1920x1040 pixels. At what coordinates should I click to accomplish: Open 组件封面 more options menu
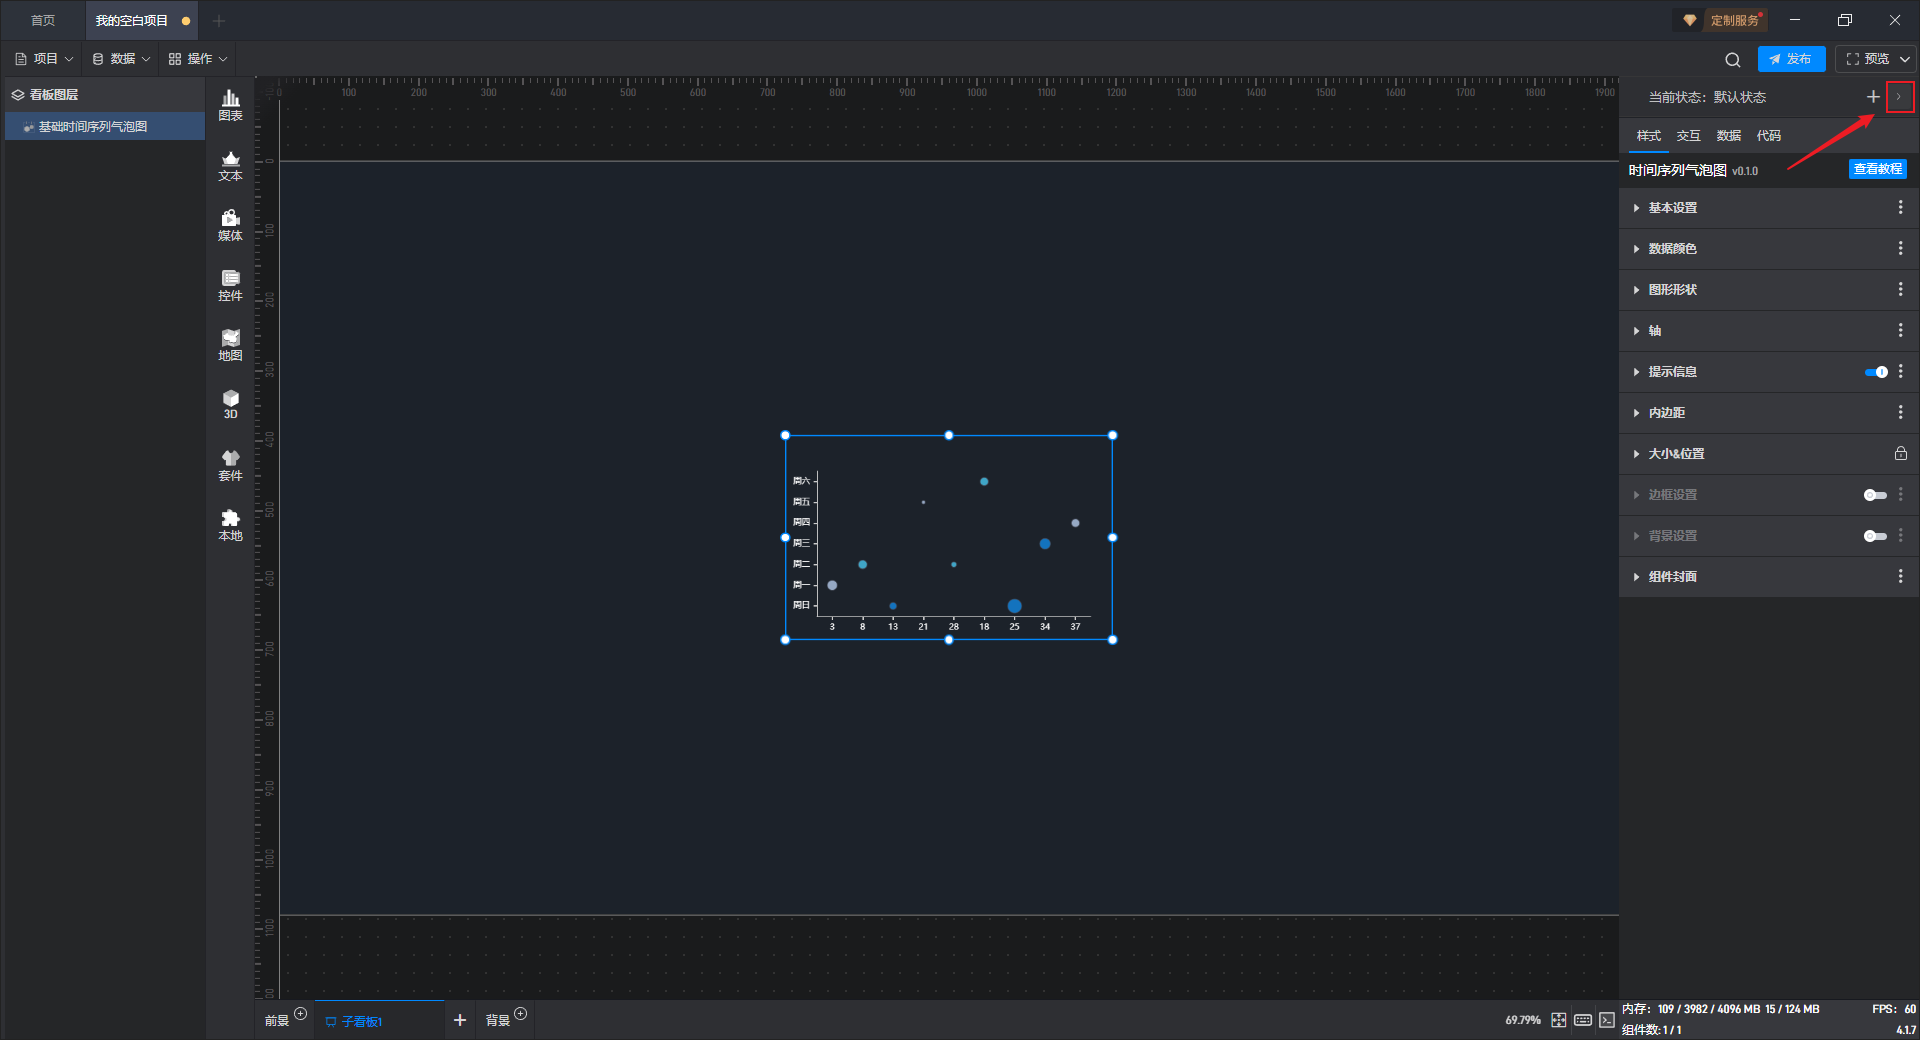click(1900, 576)
